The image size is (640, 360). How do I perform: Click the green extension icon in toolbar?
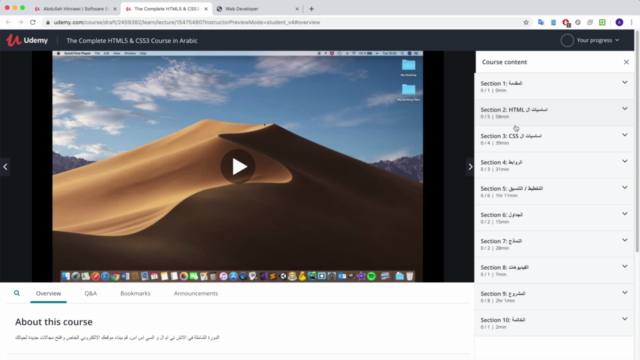pyautogui.click(x=602, y=22)
